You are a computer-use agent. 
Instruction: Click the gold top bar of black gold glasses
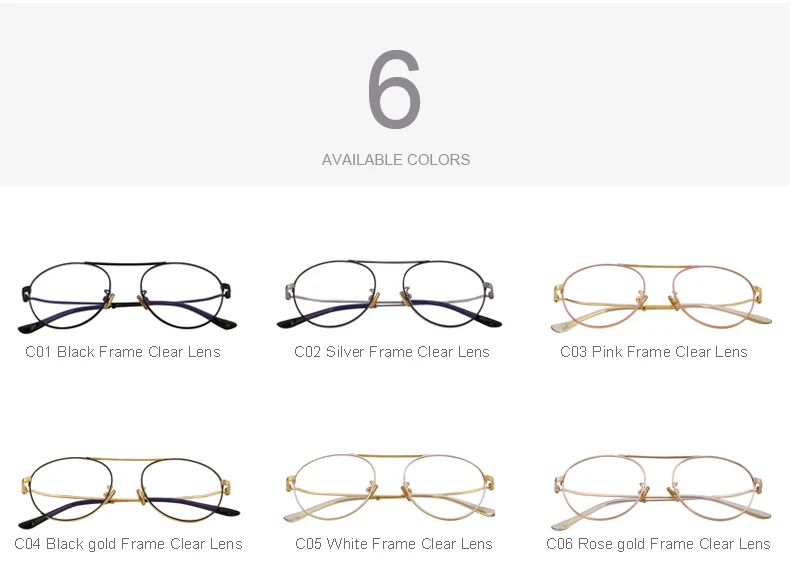coord(127,460)
